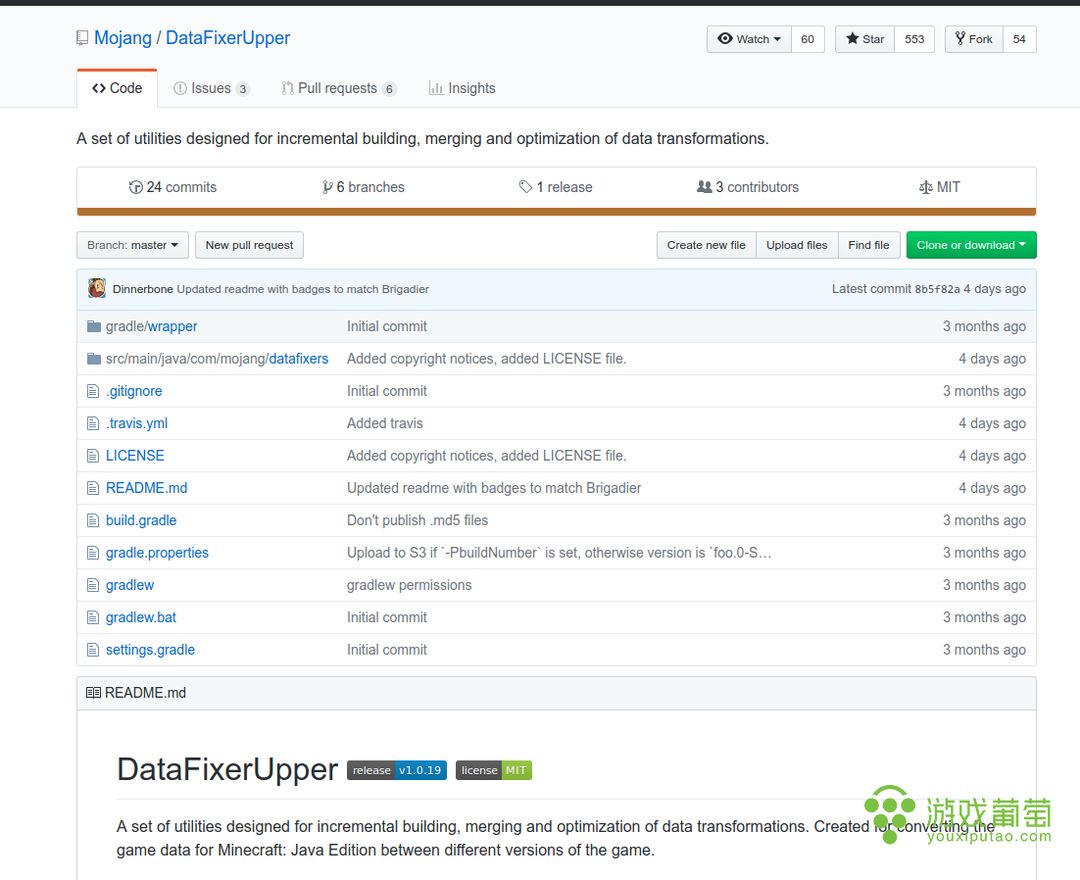Click the file icon next to gradle.properties
Viewport: 1080px width, 880px height.
pyautogui.click(x=93, y=553)
